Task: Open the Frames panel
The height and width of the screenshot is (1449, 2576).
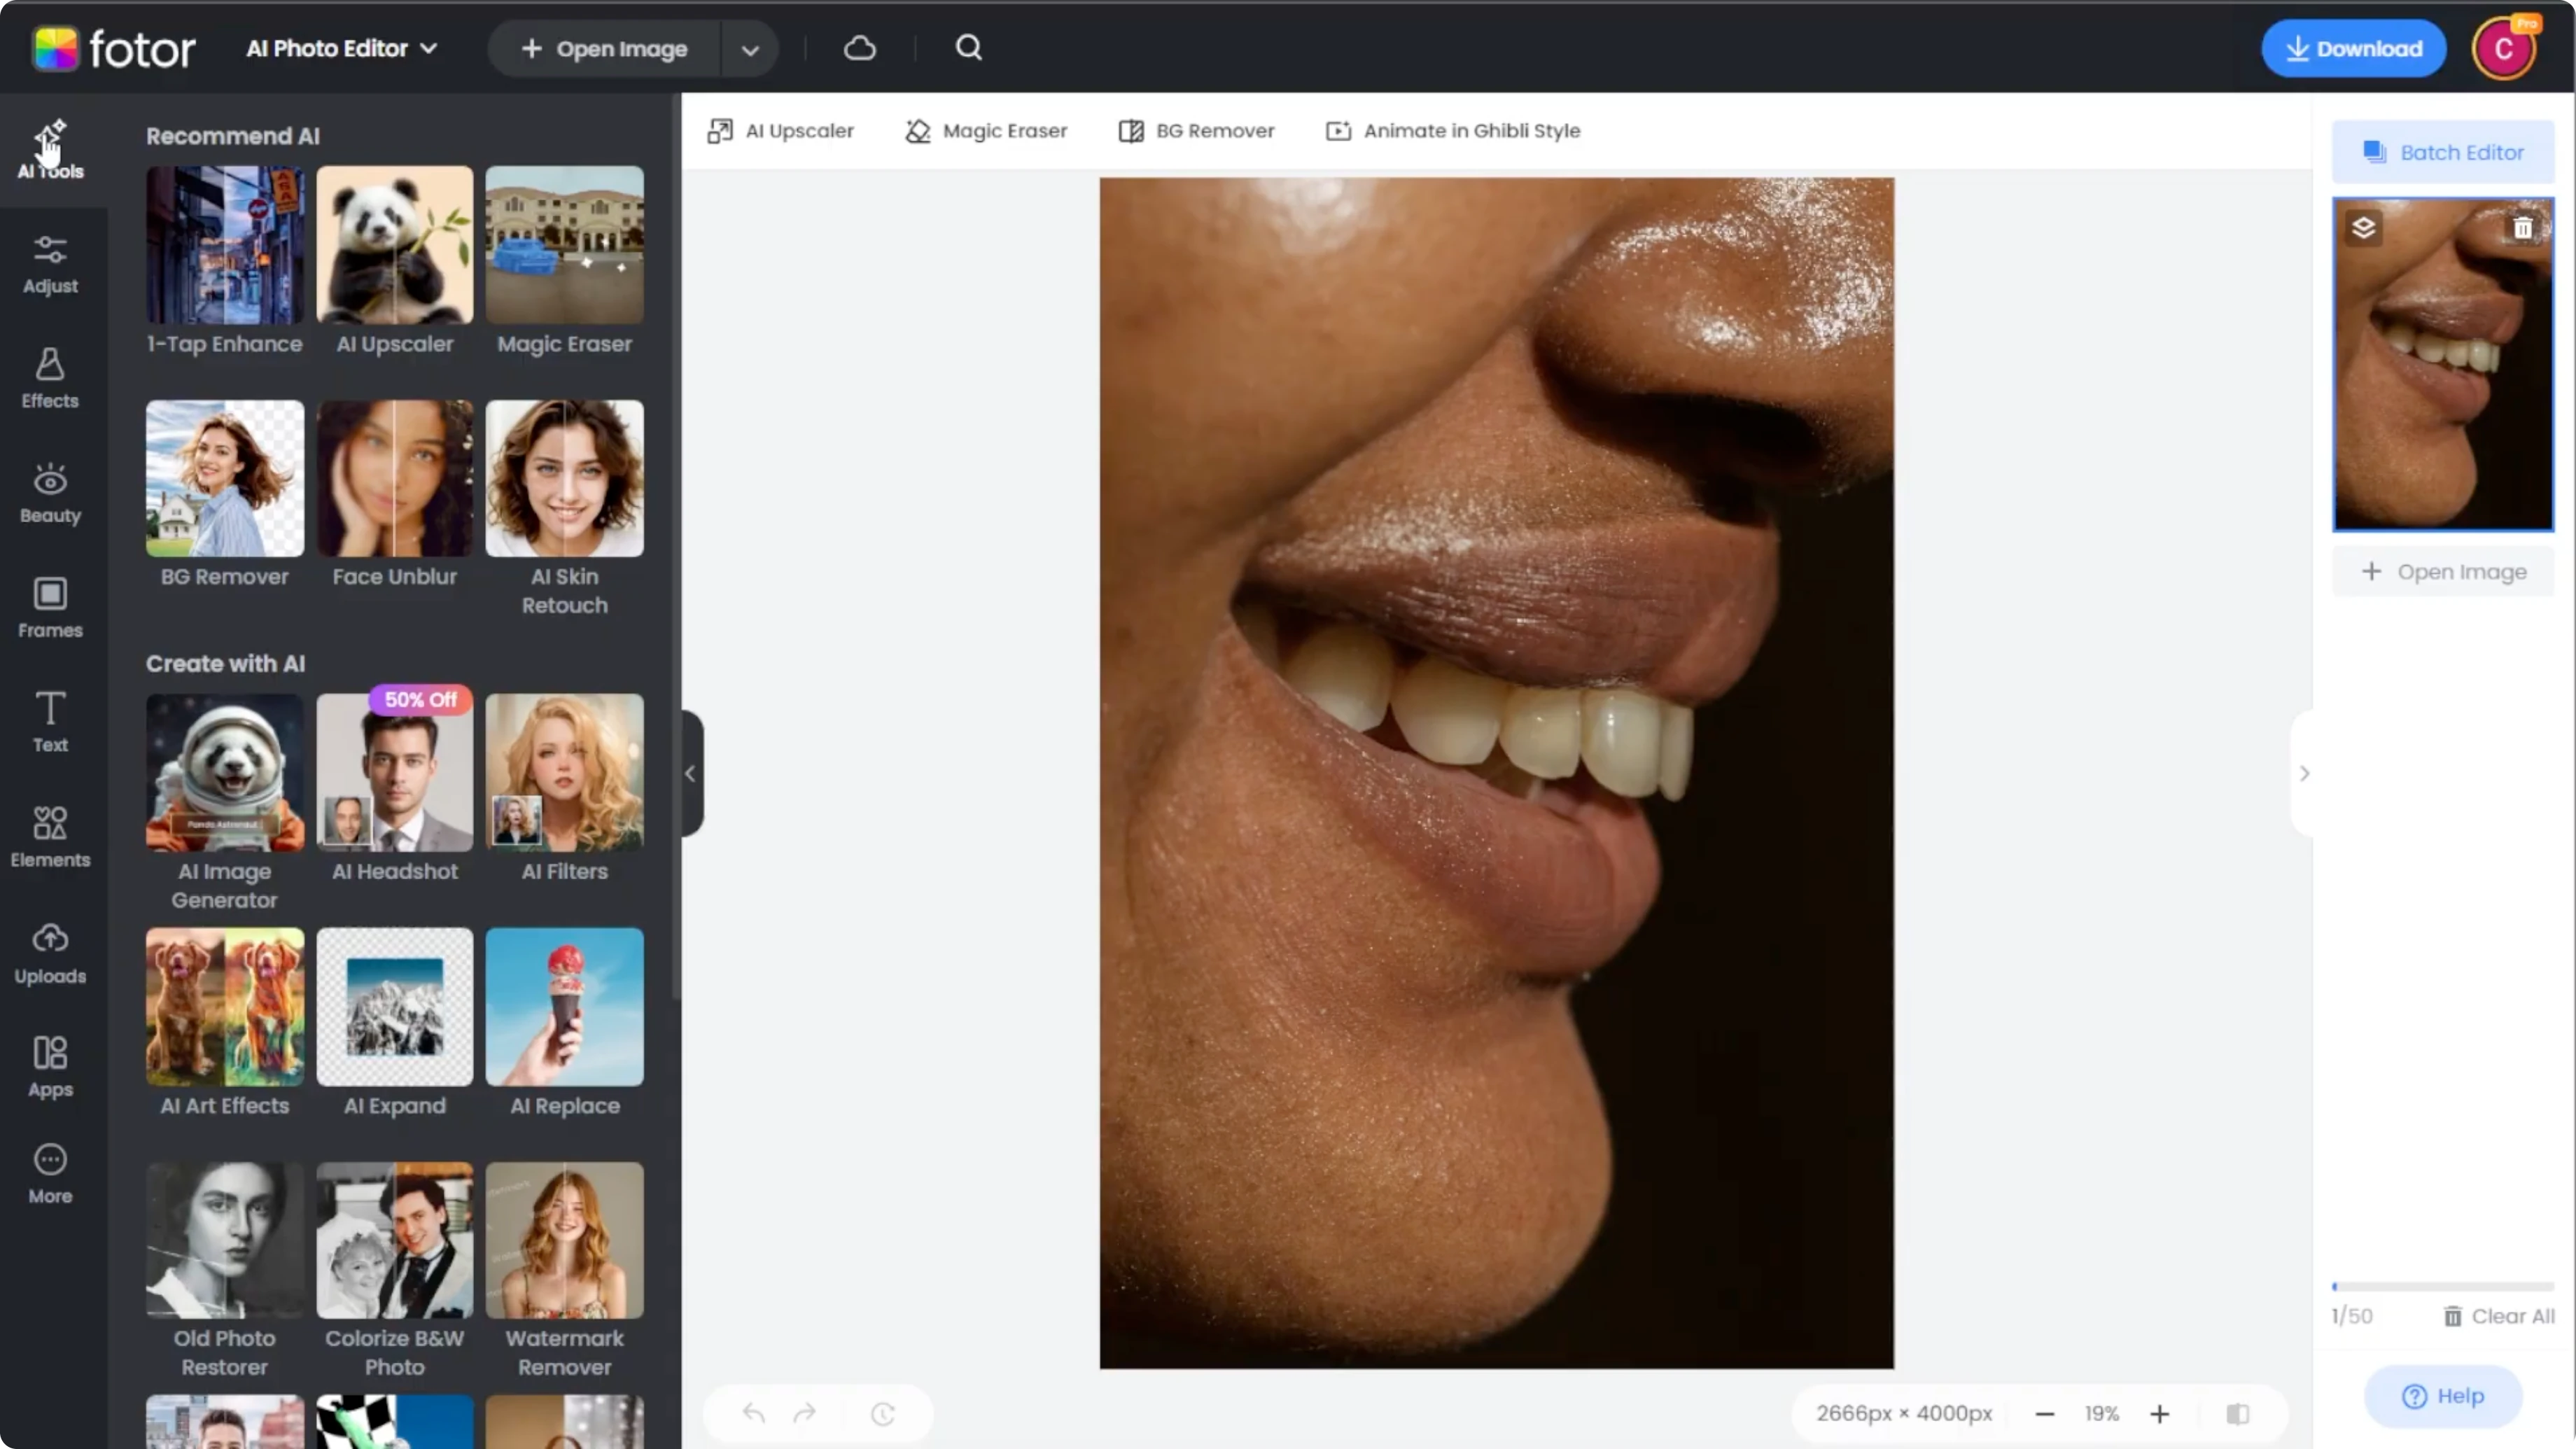Action: [50, 608]
